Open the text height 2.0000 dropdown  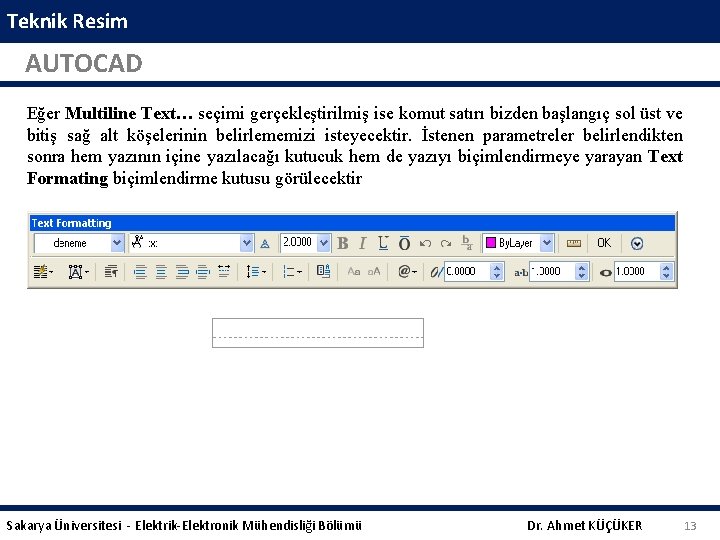click(324, 243)
